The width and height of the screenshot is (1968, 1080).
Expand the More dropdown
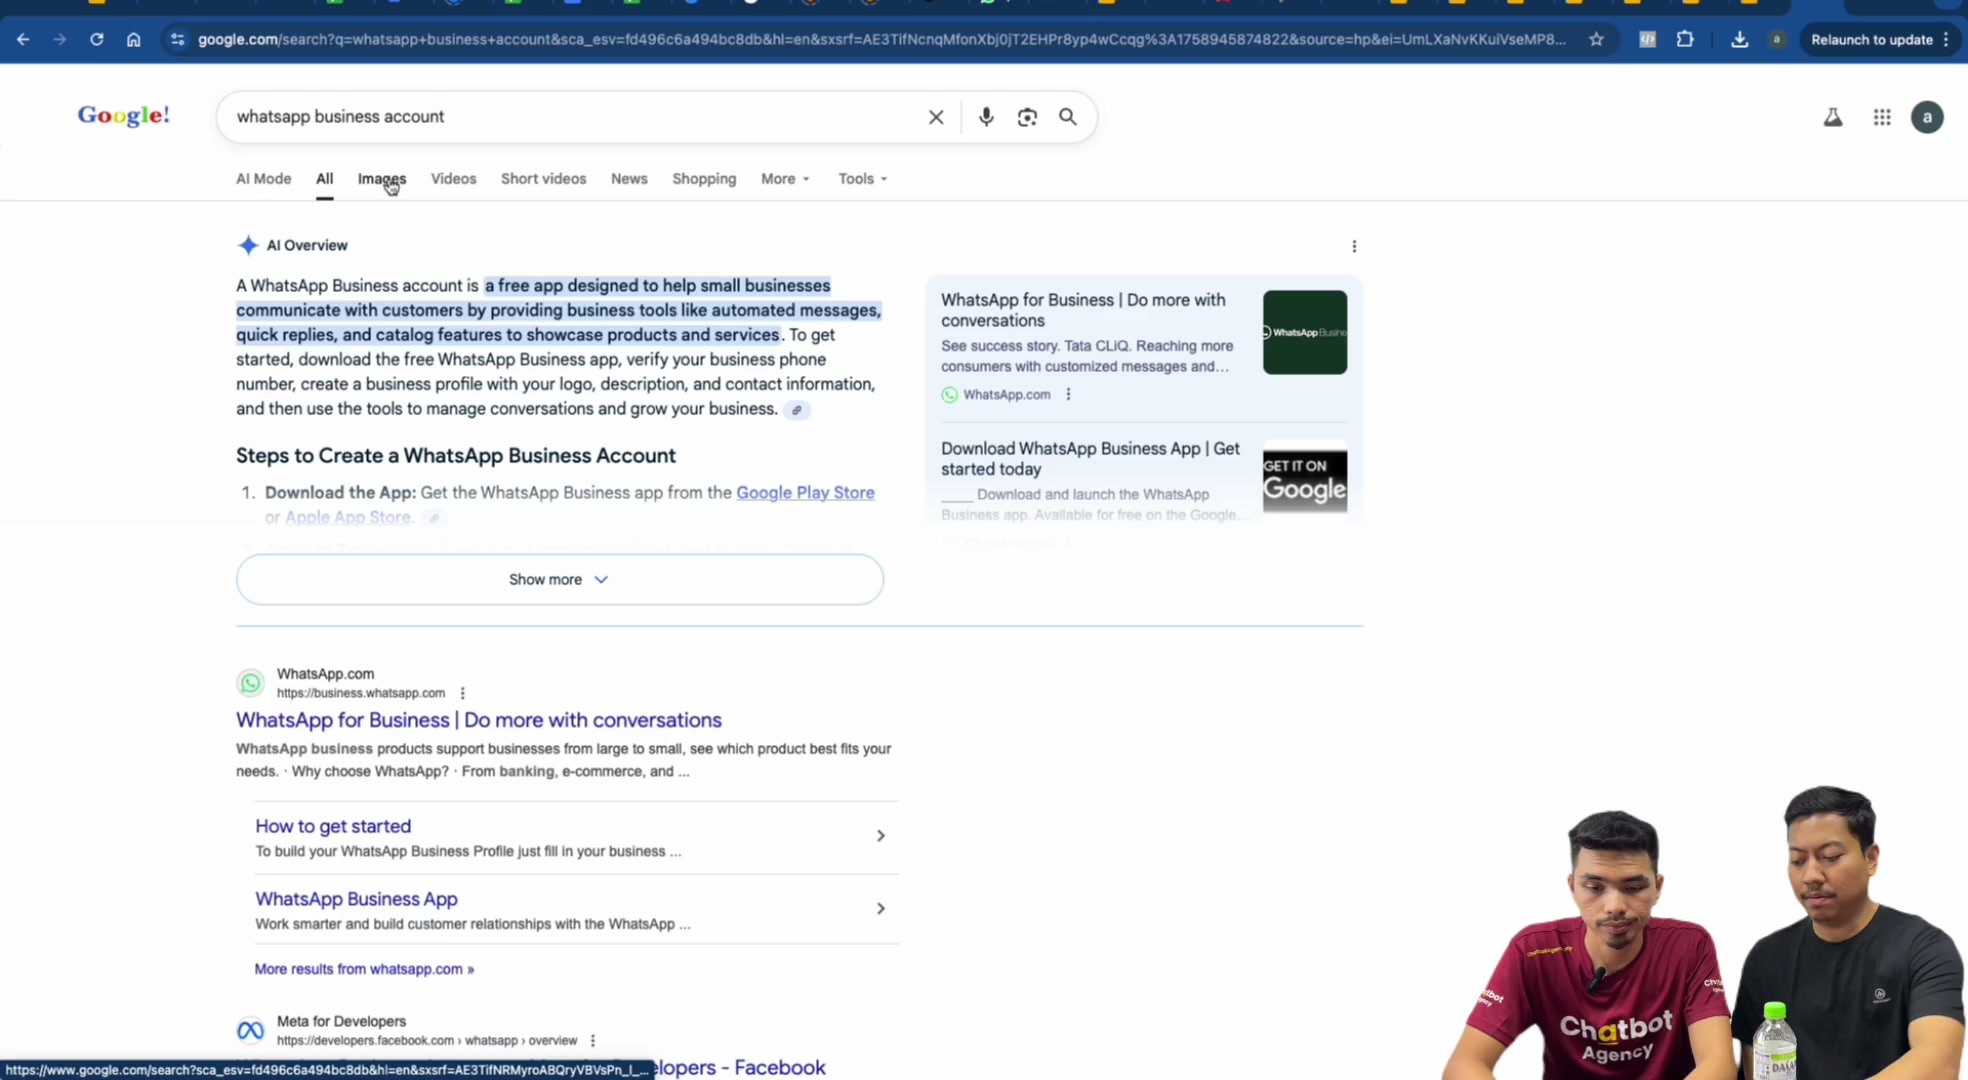point(785,179)
